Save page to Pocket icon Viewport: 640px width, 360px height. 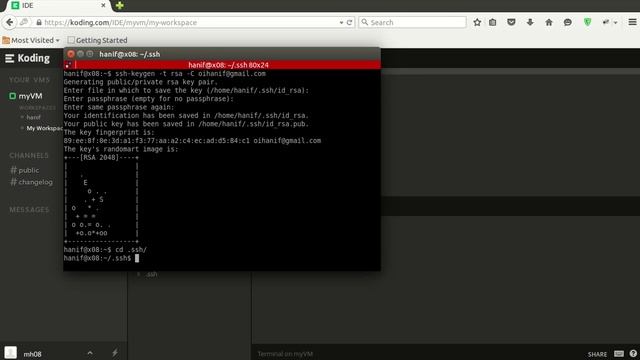[x=511, y=22]
